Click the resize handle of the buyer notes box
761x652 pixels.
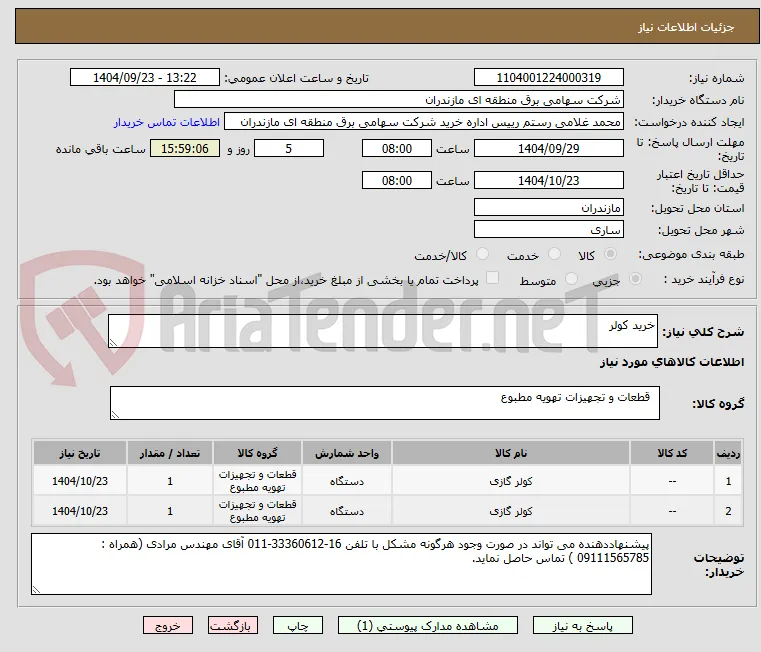(x=36, y=589)
